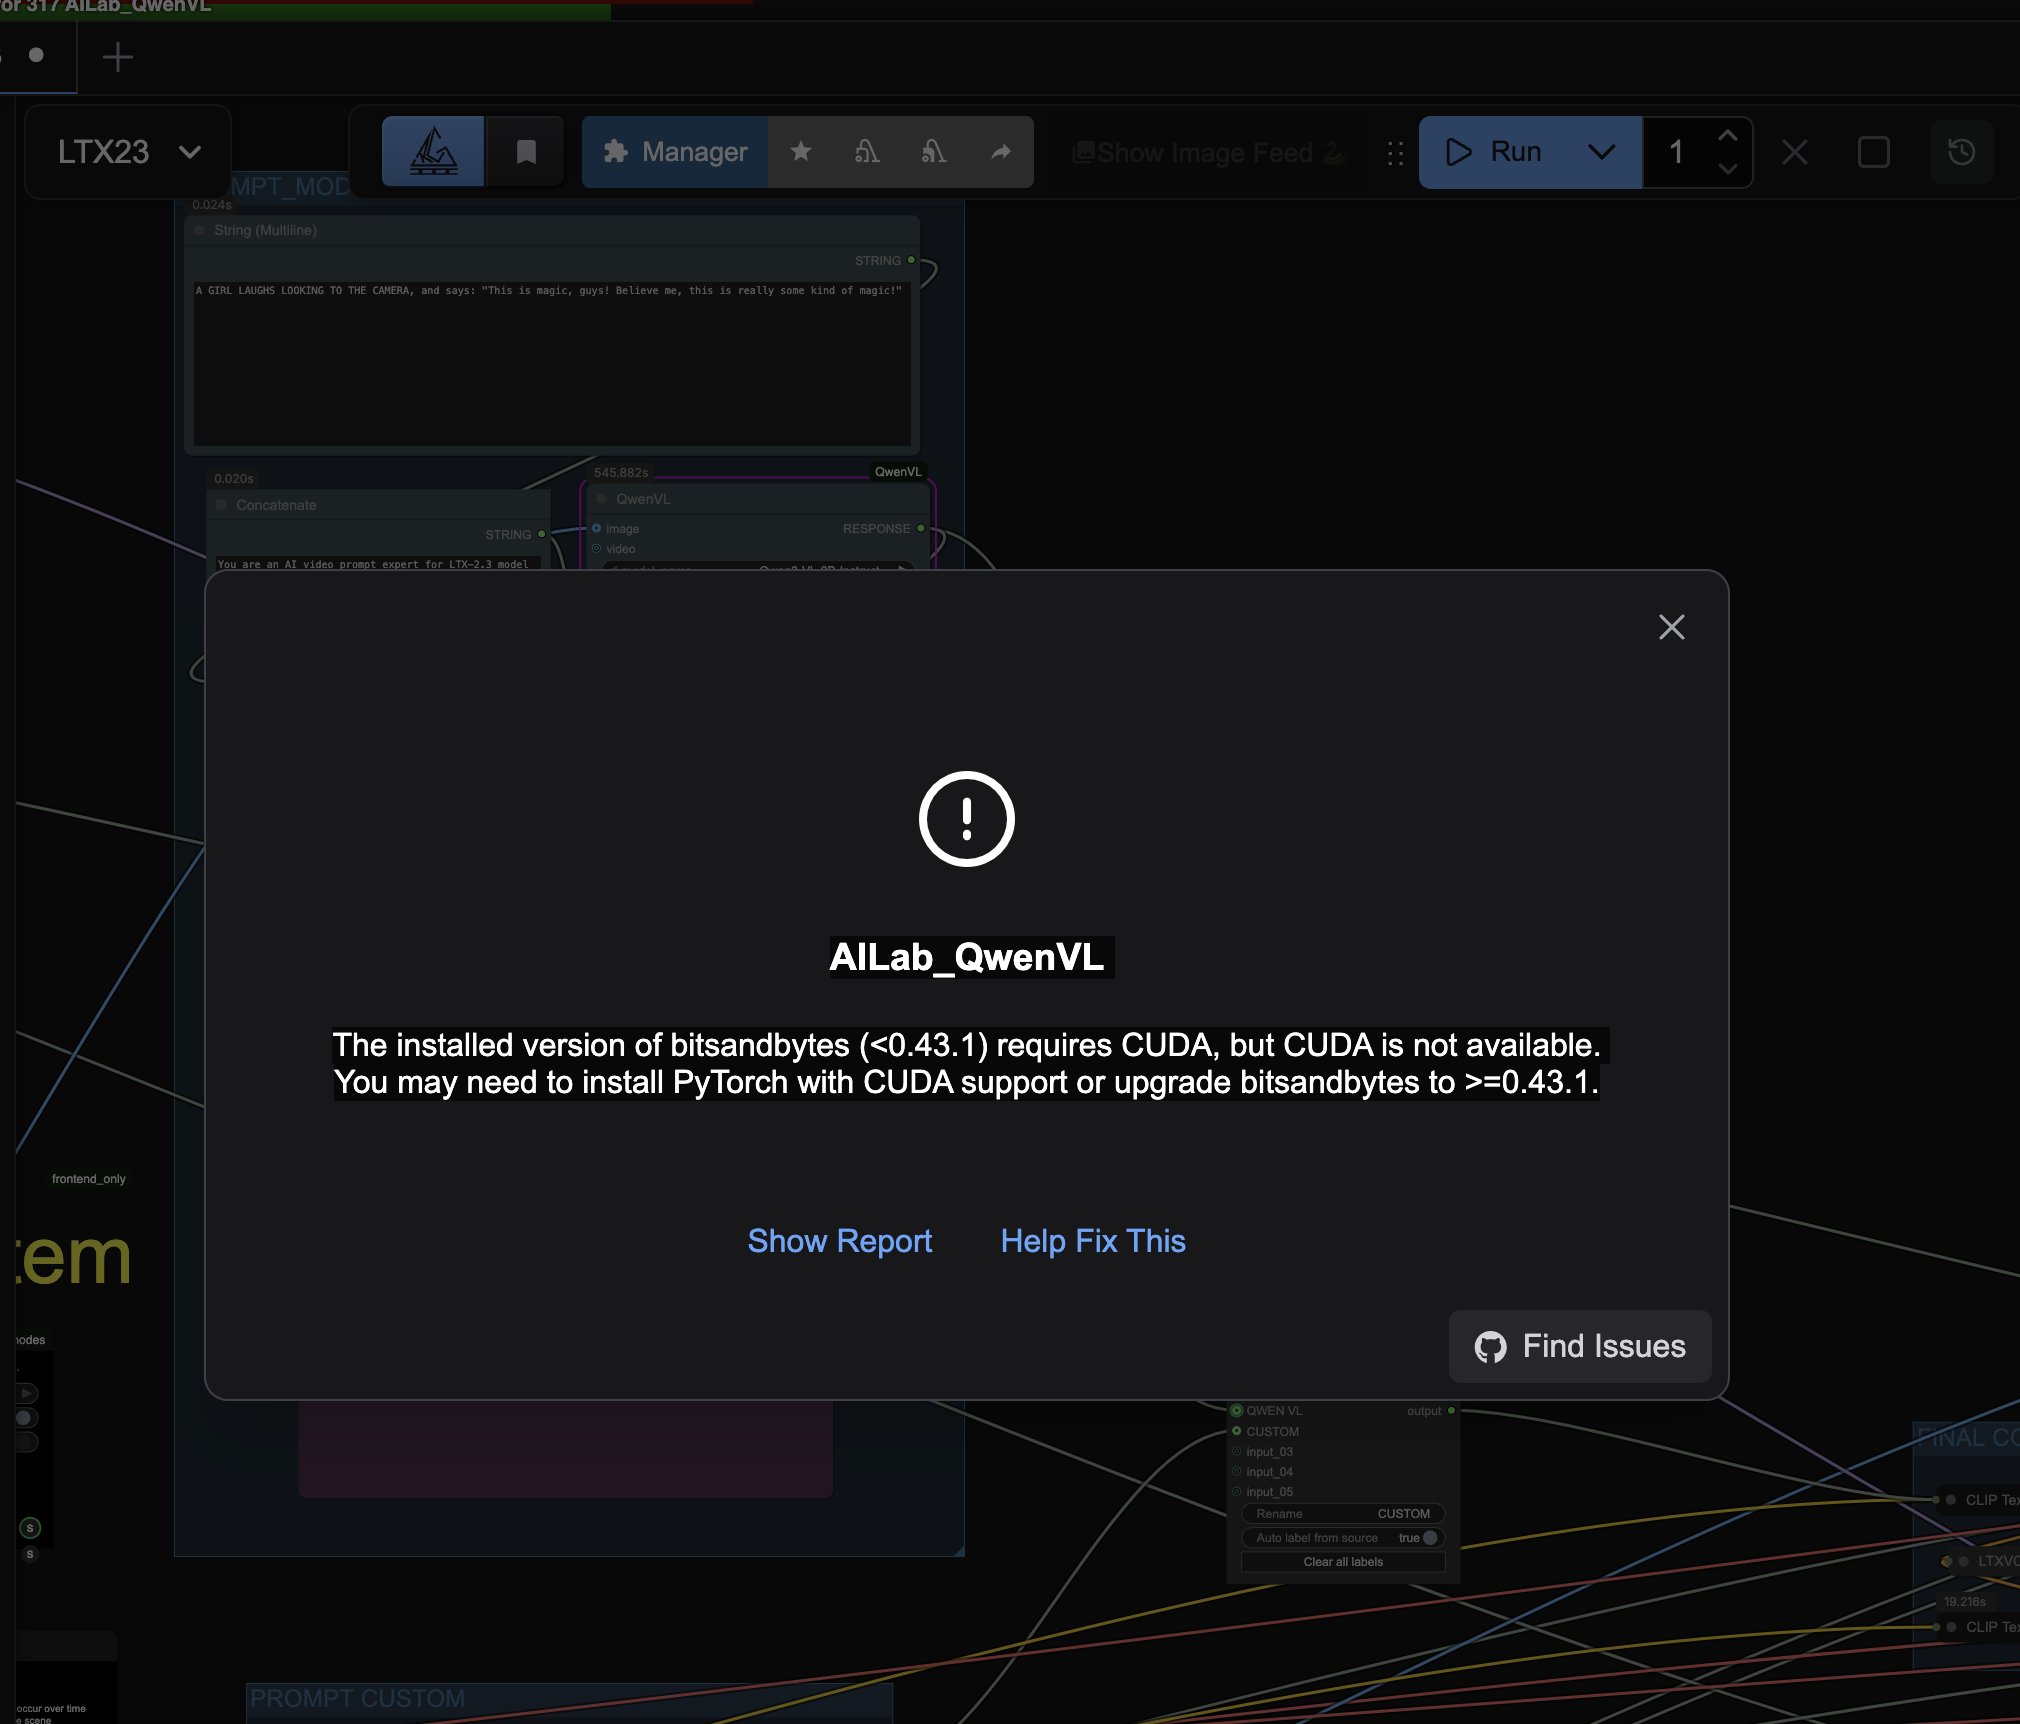Click the PROMPT CUSTOM group title
Image resolution: width=2020 pixels, height=1724 pixels.
pyautogui.click(x=357, y=1698)
